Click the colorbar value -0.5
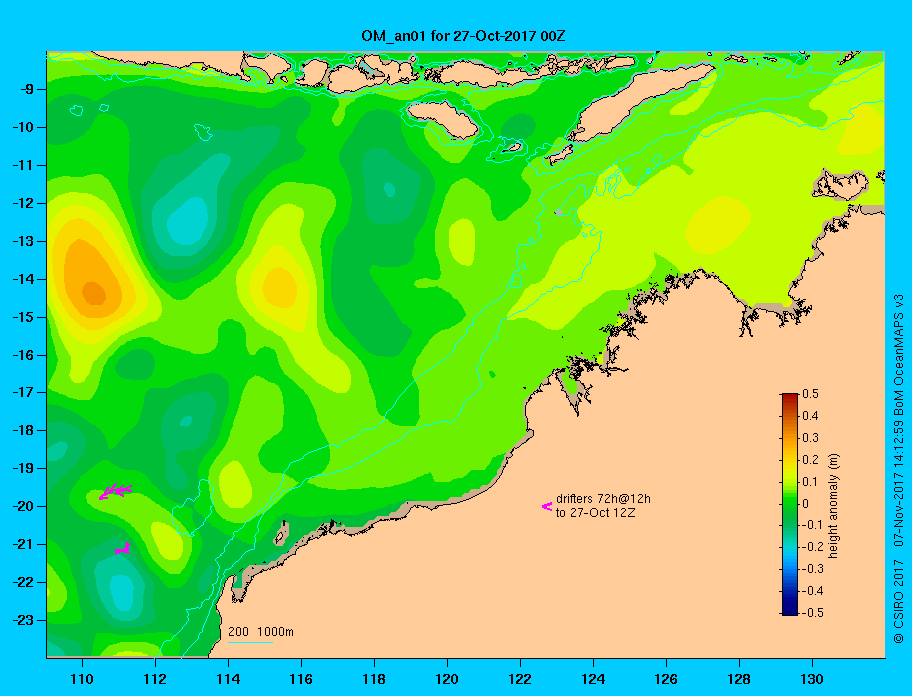Image resolution: width=912 pixels, height=696 pixels. 812,613
